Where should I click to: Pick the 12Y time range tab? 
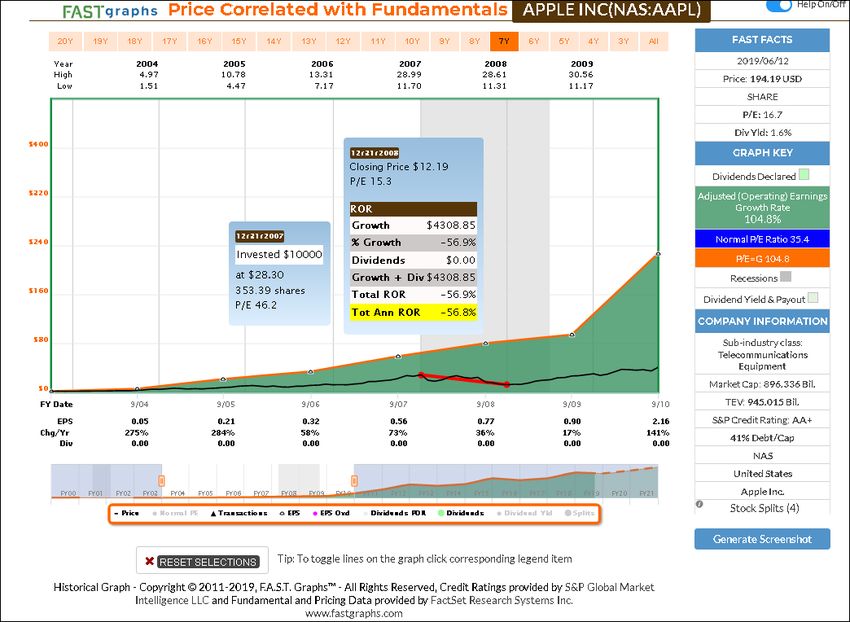point(343,41)
